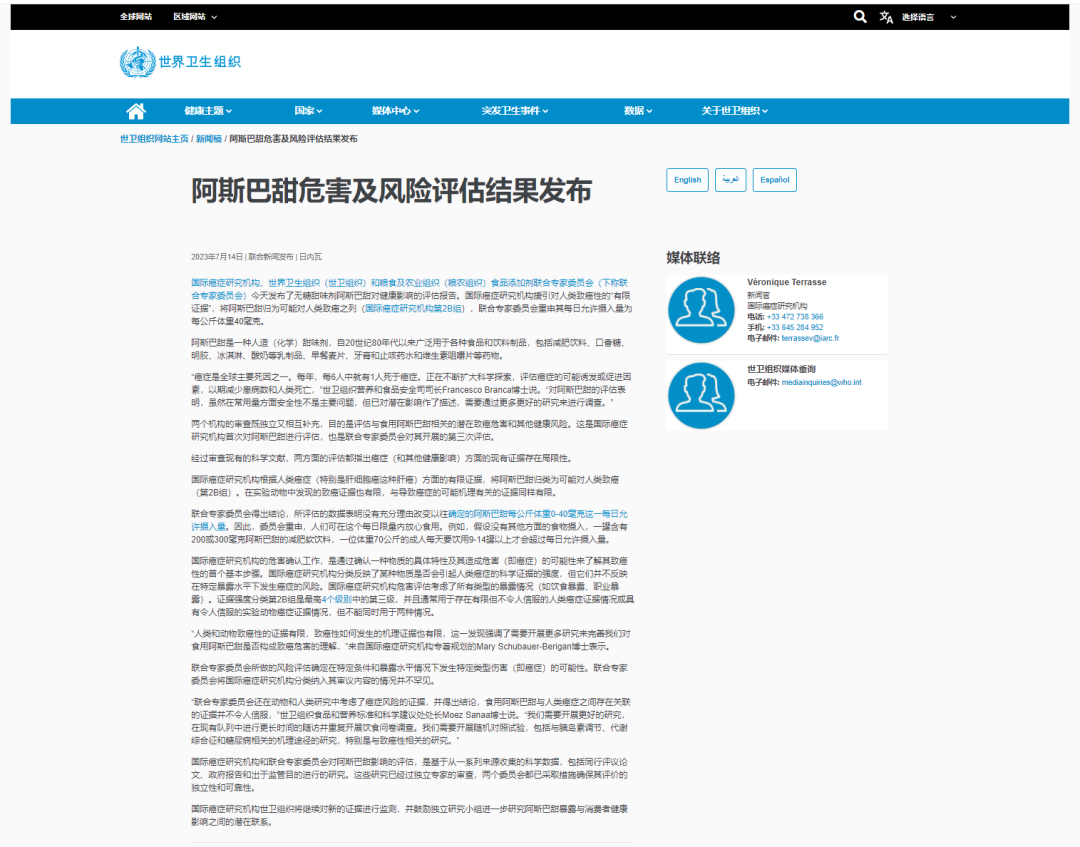The image size is (1080, 847).
Task: Switch to the English version
Action: click(687, 179)
